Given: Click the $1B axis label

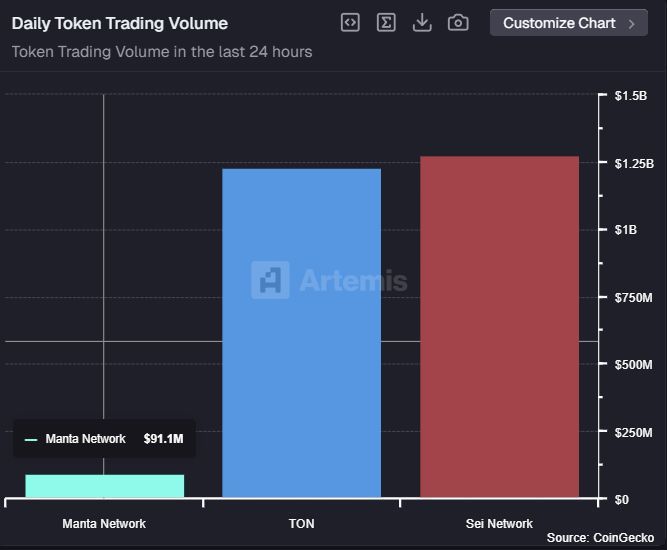Looking at the screenshot, I should 626,230.
